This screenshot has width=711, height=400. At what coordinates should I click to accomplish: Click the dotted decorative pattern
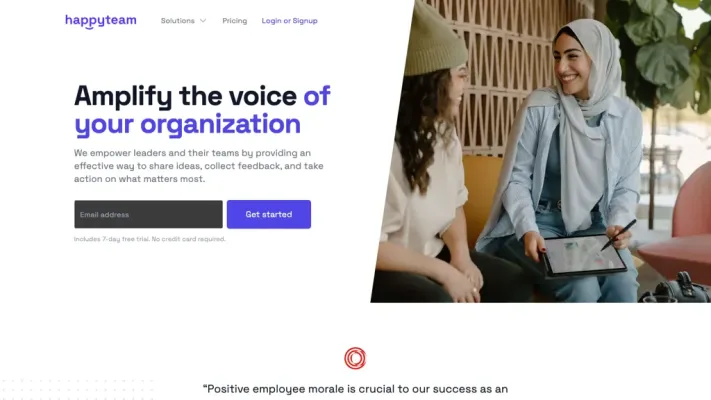point(77,389)
